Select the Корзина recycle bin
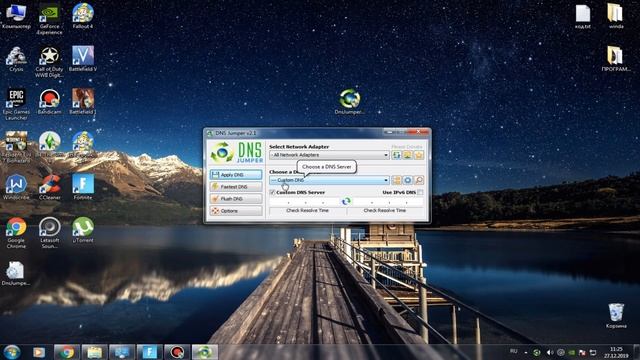 point(616,316)
